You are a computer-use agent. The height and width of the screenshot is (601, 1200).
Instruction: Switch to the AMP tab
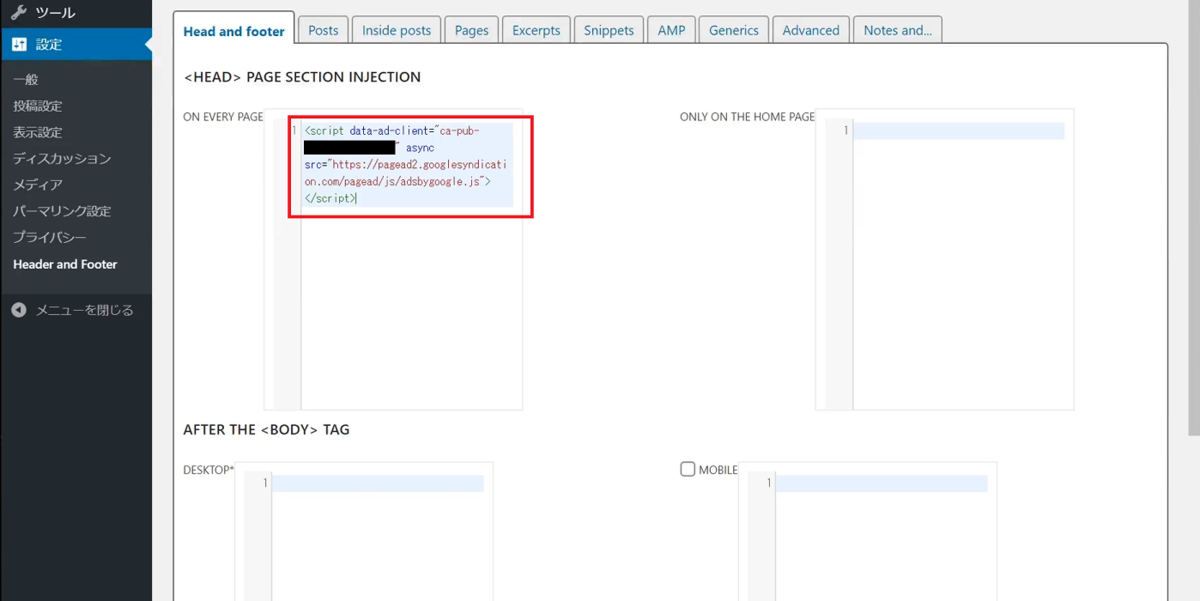point(671,30)
